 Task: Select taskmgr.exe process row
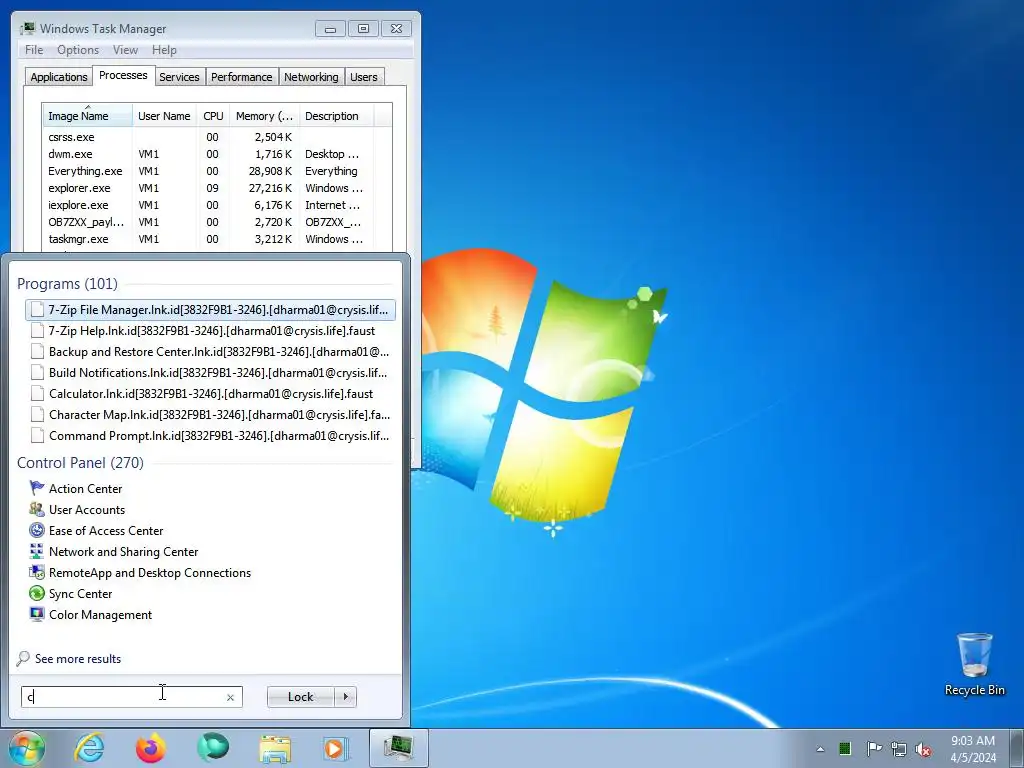(208, 238)
